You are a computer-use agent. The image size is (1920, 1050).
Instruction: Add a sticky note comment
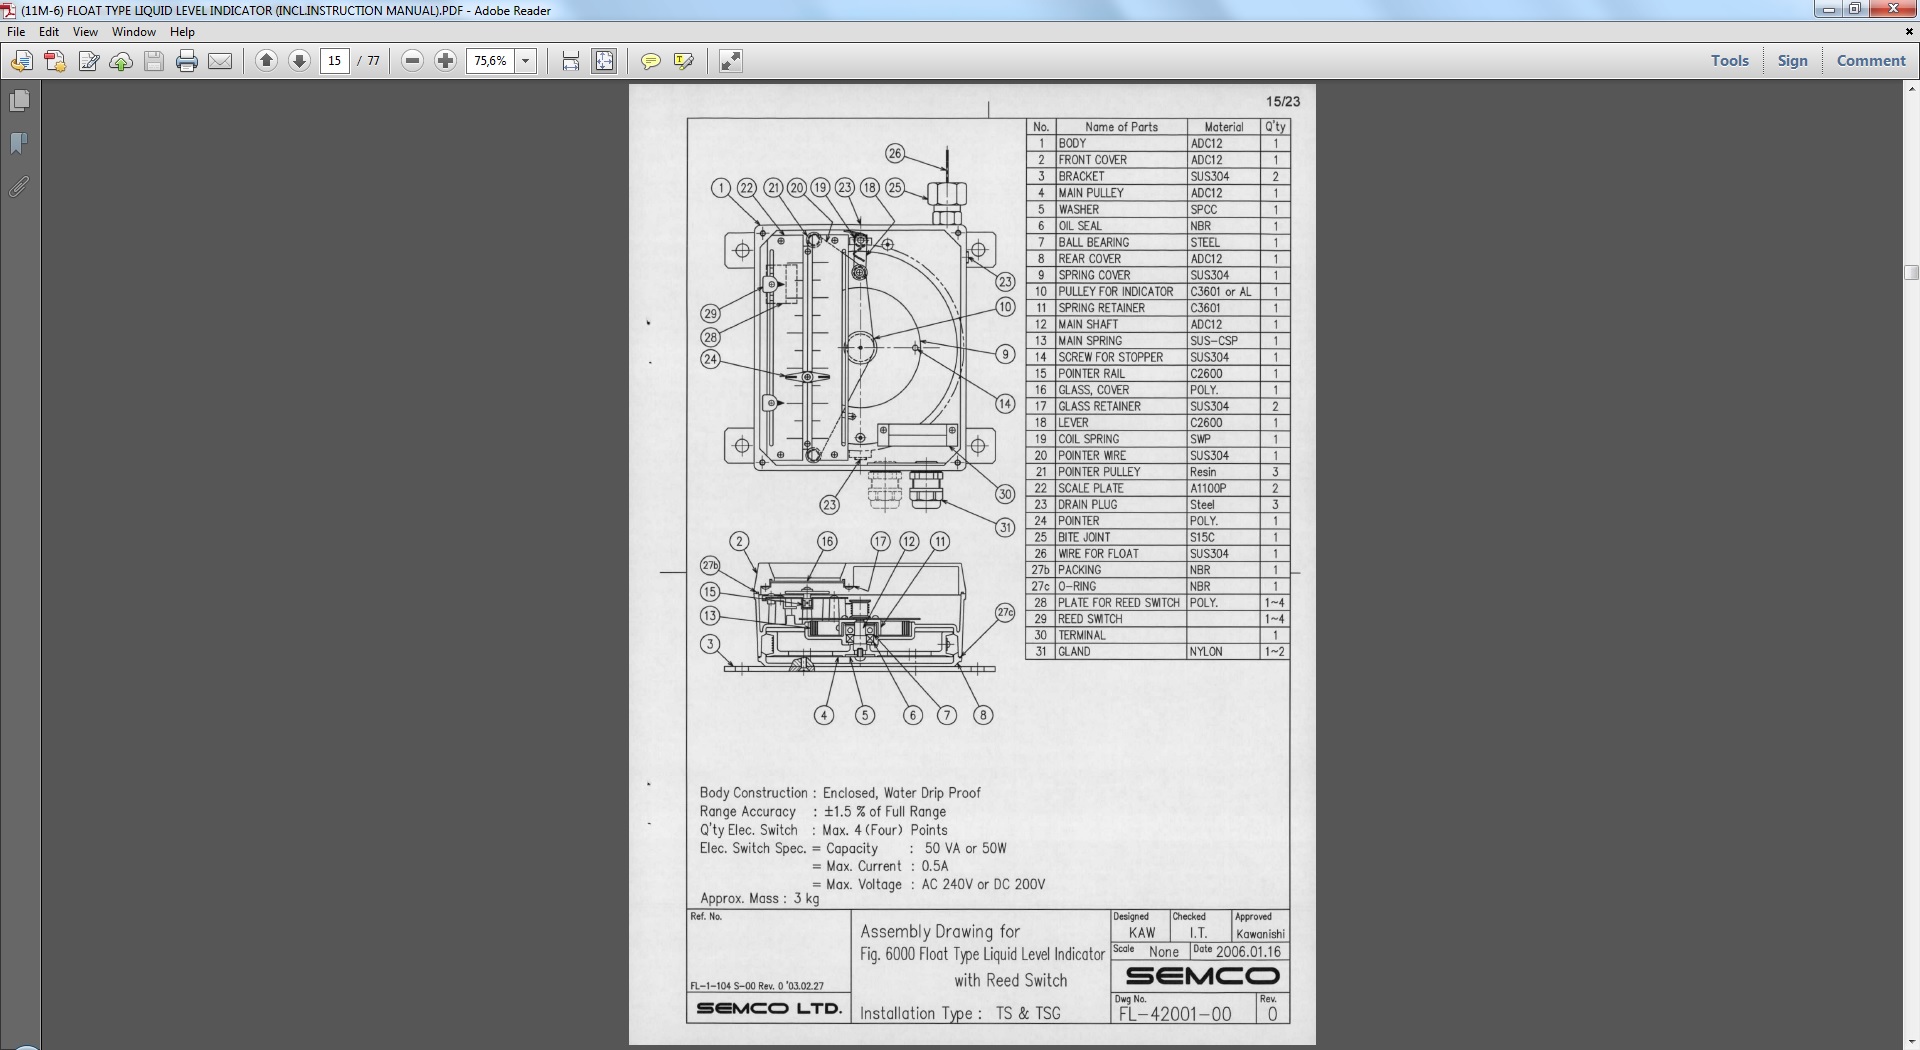pos(650,61)
